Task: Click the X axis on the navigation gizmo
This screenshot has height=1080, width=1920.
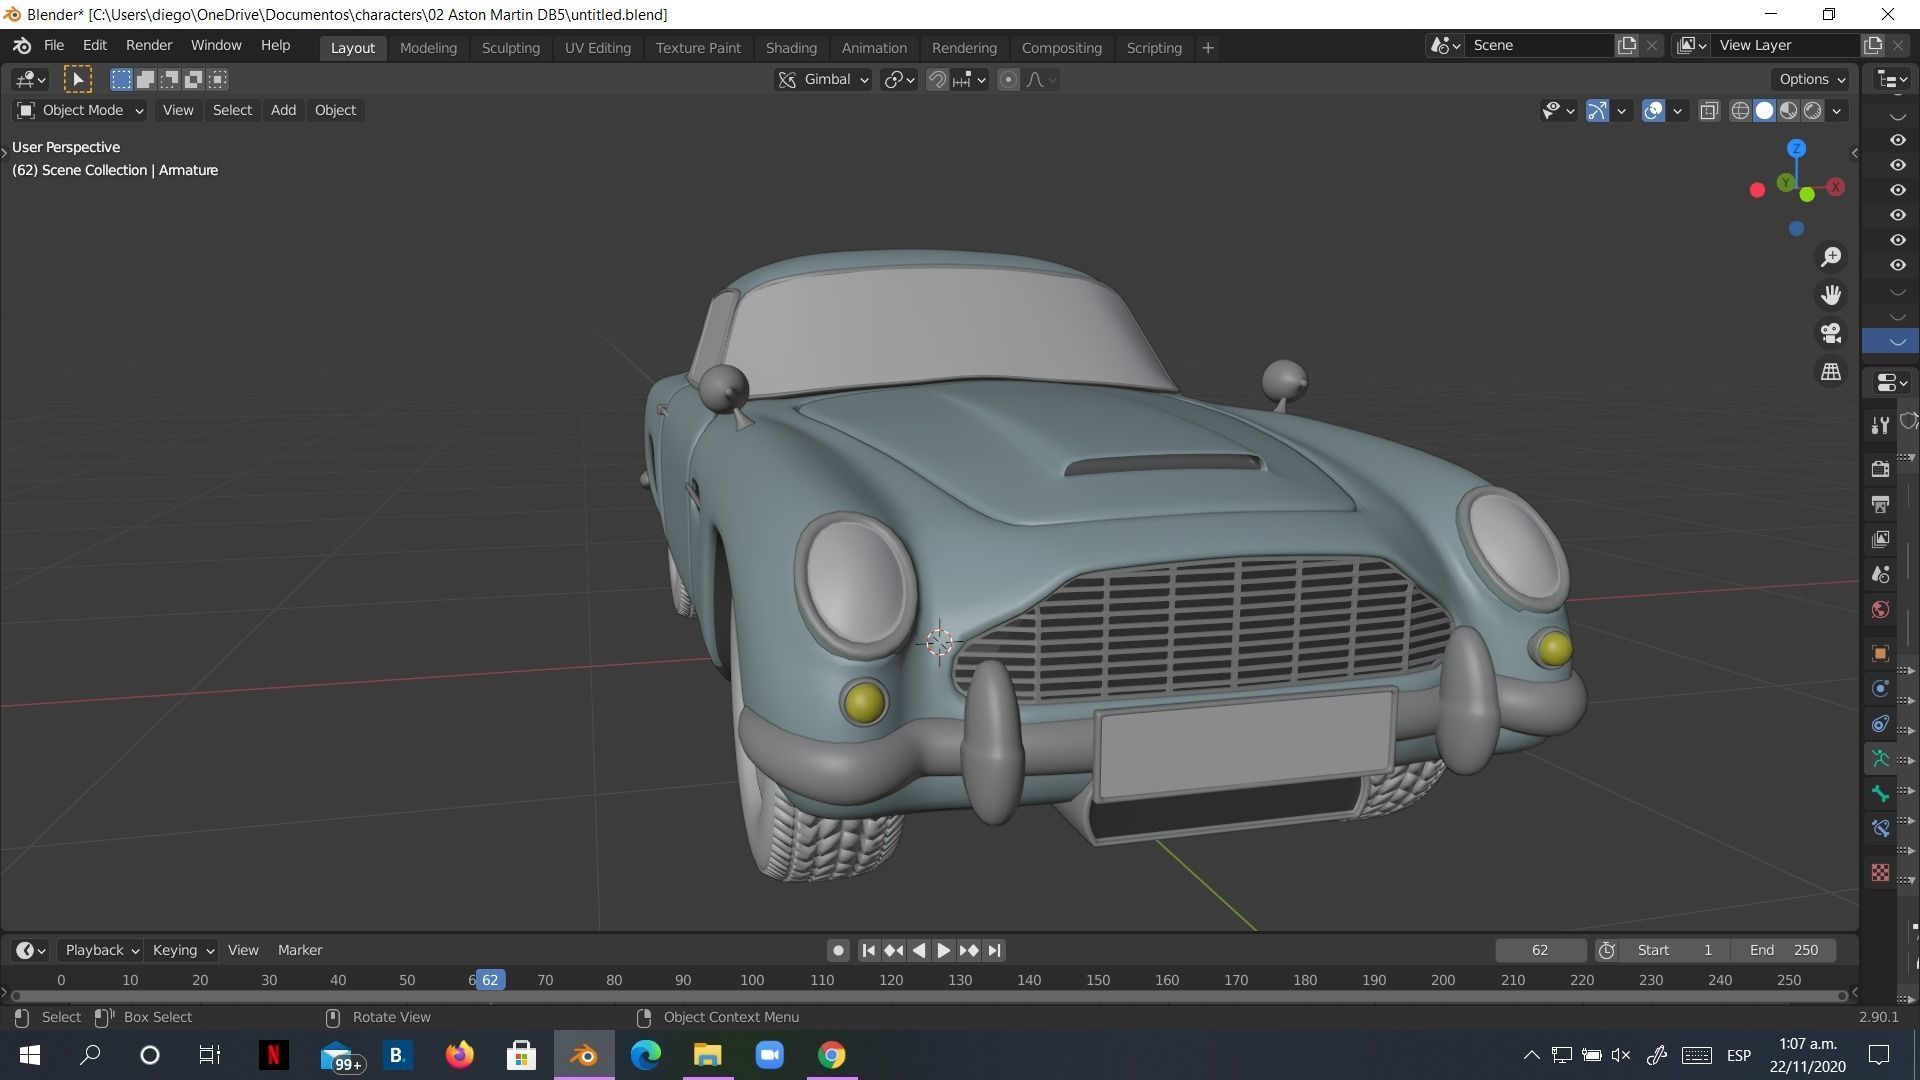Action: tap(1836, 187)
